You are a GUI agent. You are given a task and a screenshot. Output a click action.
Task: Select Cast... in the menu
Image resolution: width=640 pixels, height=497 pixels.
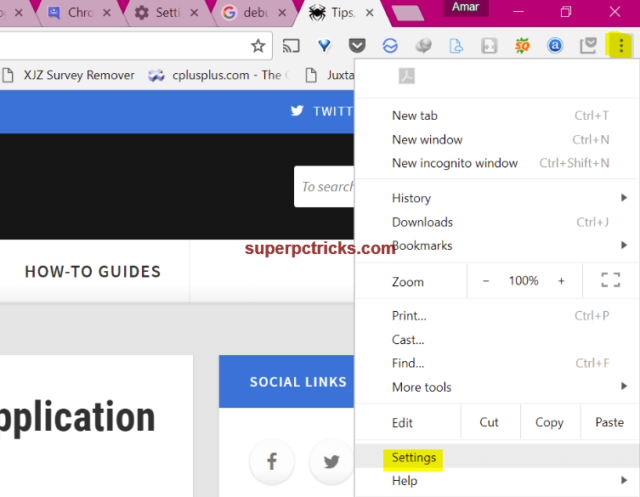(497, 339)
